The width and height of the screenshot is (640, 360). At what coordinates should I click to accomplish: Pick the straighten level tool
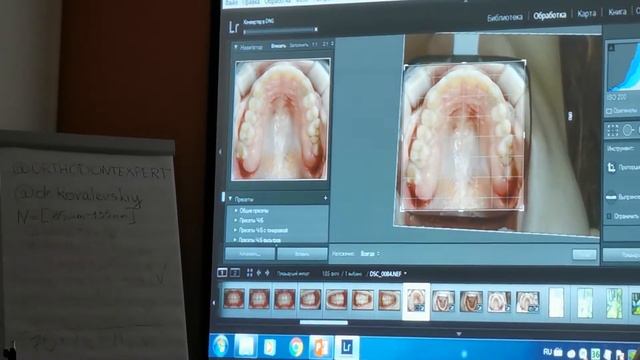click(611, 197)
